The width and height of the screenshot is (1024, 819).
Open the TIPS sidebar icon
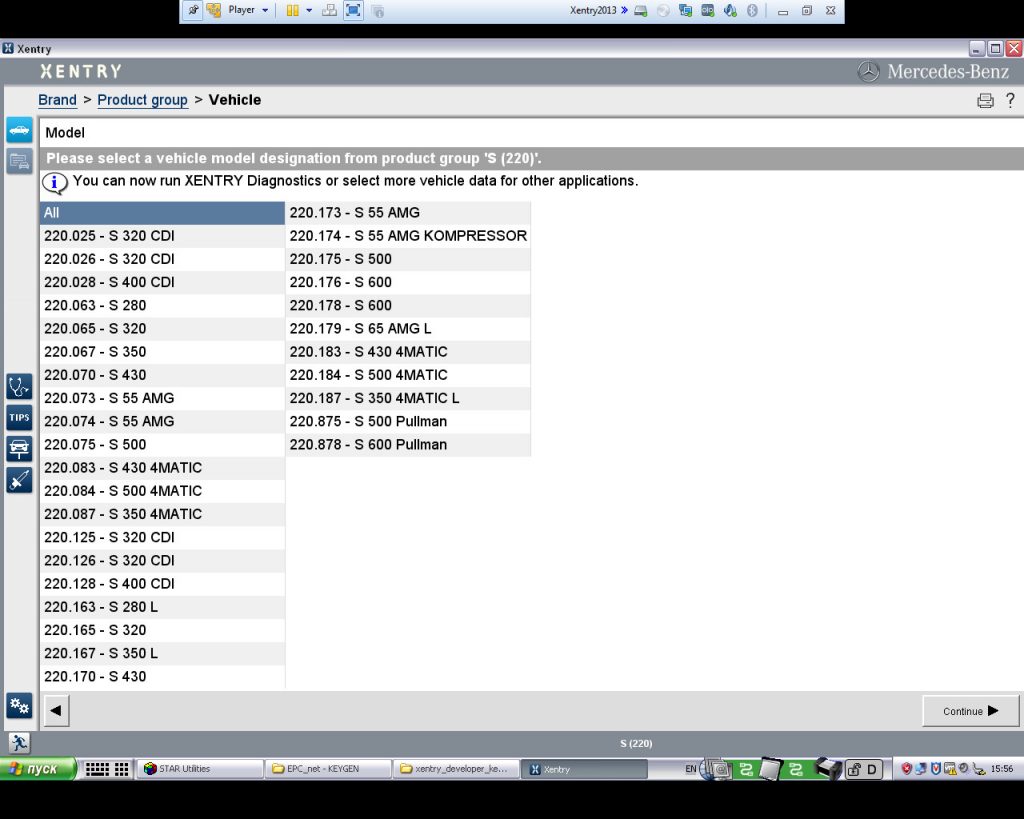click(x=19, y=417)
